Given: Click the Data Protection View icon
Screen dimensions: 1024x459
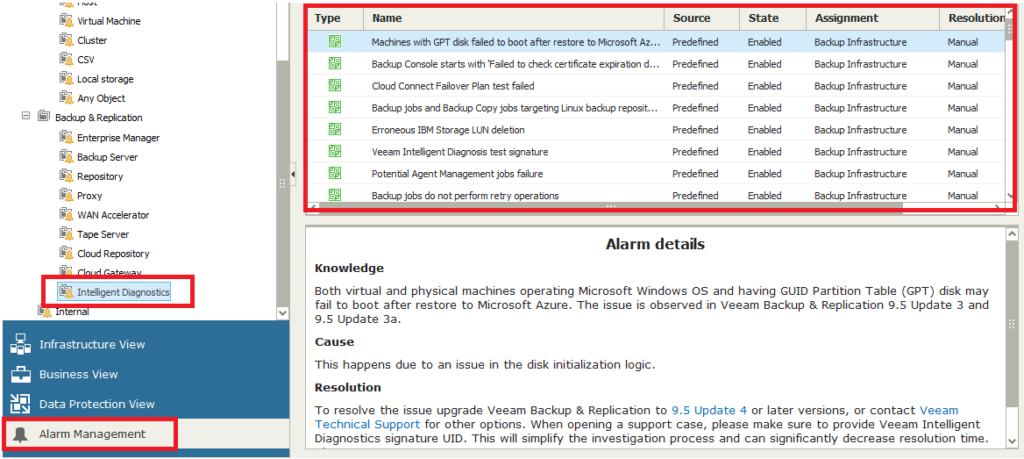Looking at the screenshot, I should point(21,404).
